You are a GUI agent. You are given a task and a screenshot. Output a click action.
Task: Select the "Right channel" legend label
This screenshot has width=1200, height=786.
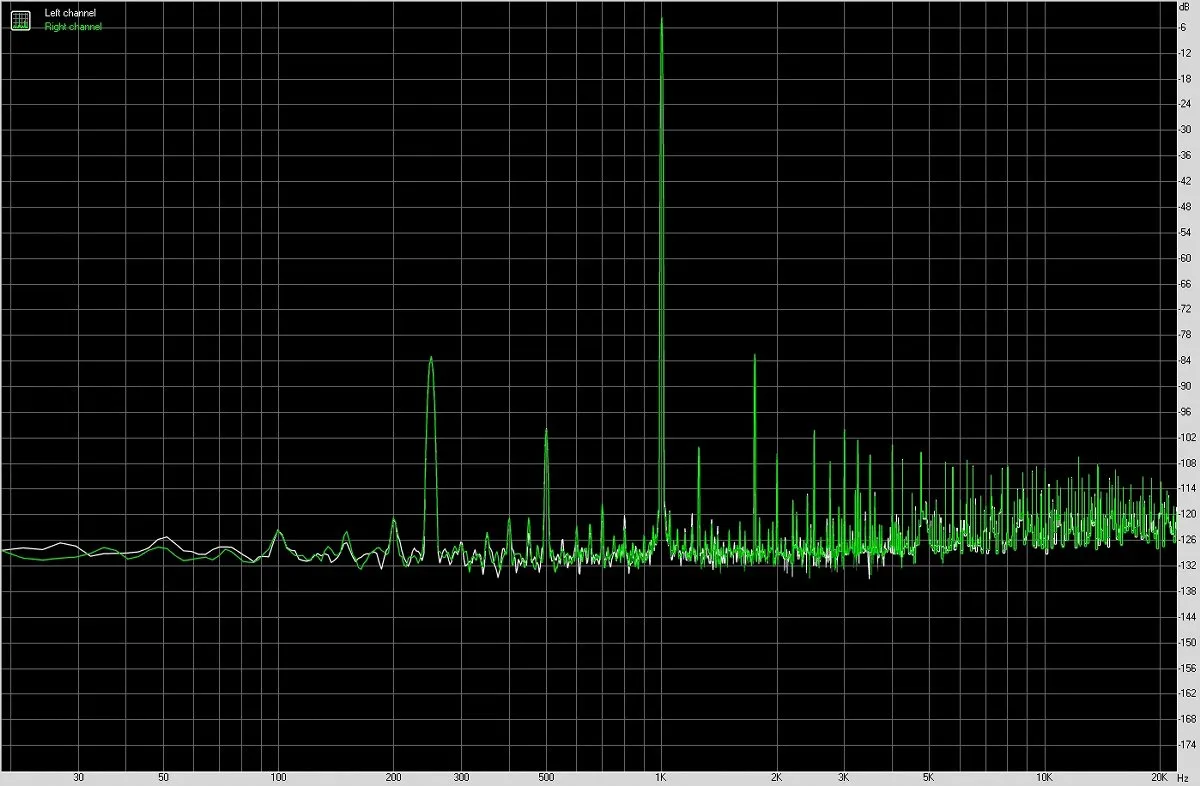[x=73, y=27]
